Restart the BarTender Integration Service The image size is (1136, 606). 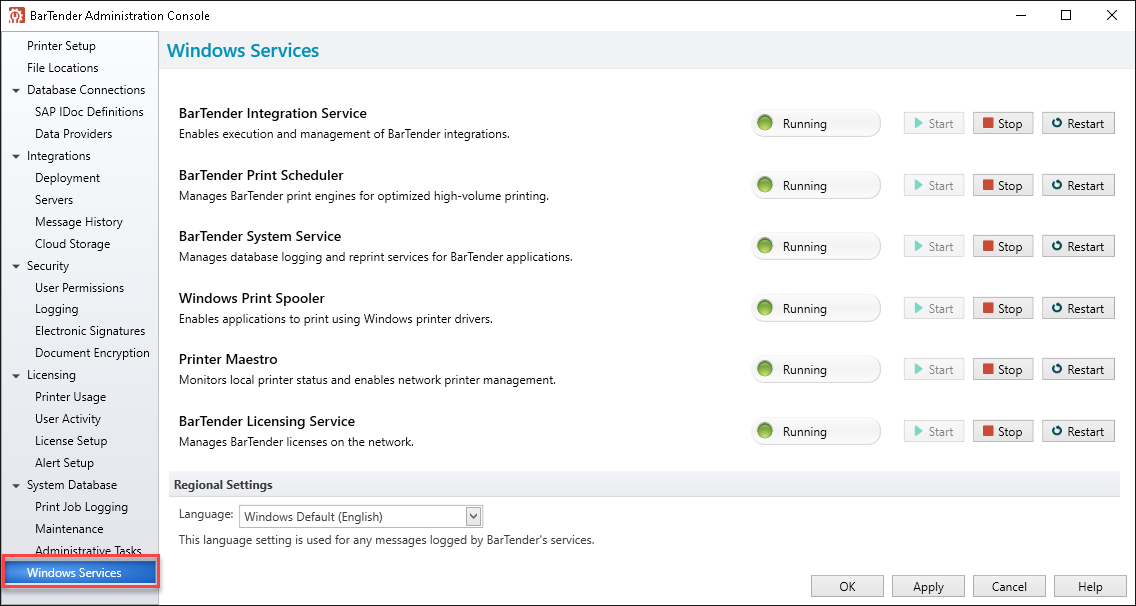coord(1078,123)
